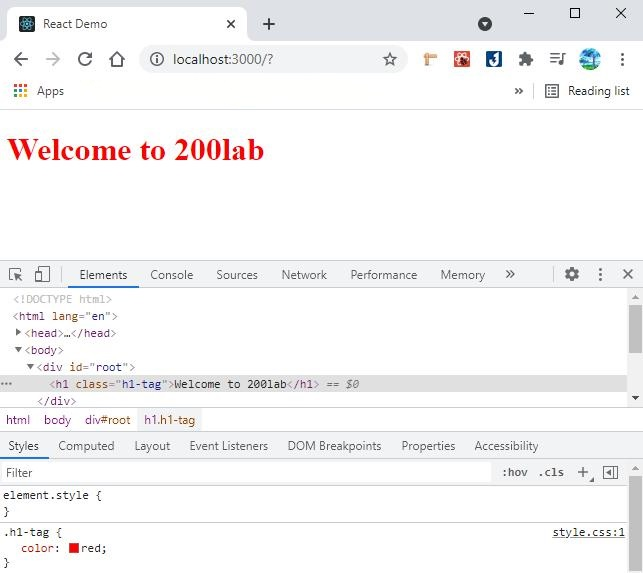The width and height of the screenshot is (643, 573).
Task: Click the browser back arrow
Action: pyautogui.click(x=21, y=59)
